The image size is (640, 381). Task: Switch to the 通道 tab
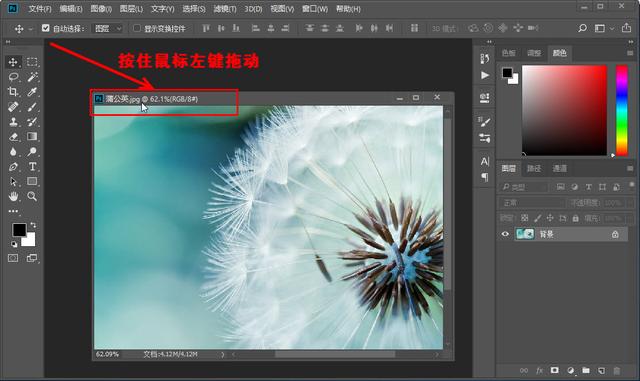click(560, 168)
